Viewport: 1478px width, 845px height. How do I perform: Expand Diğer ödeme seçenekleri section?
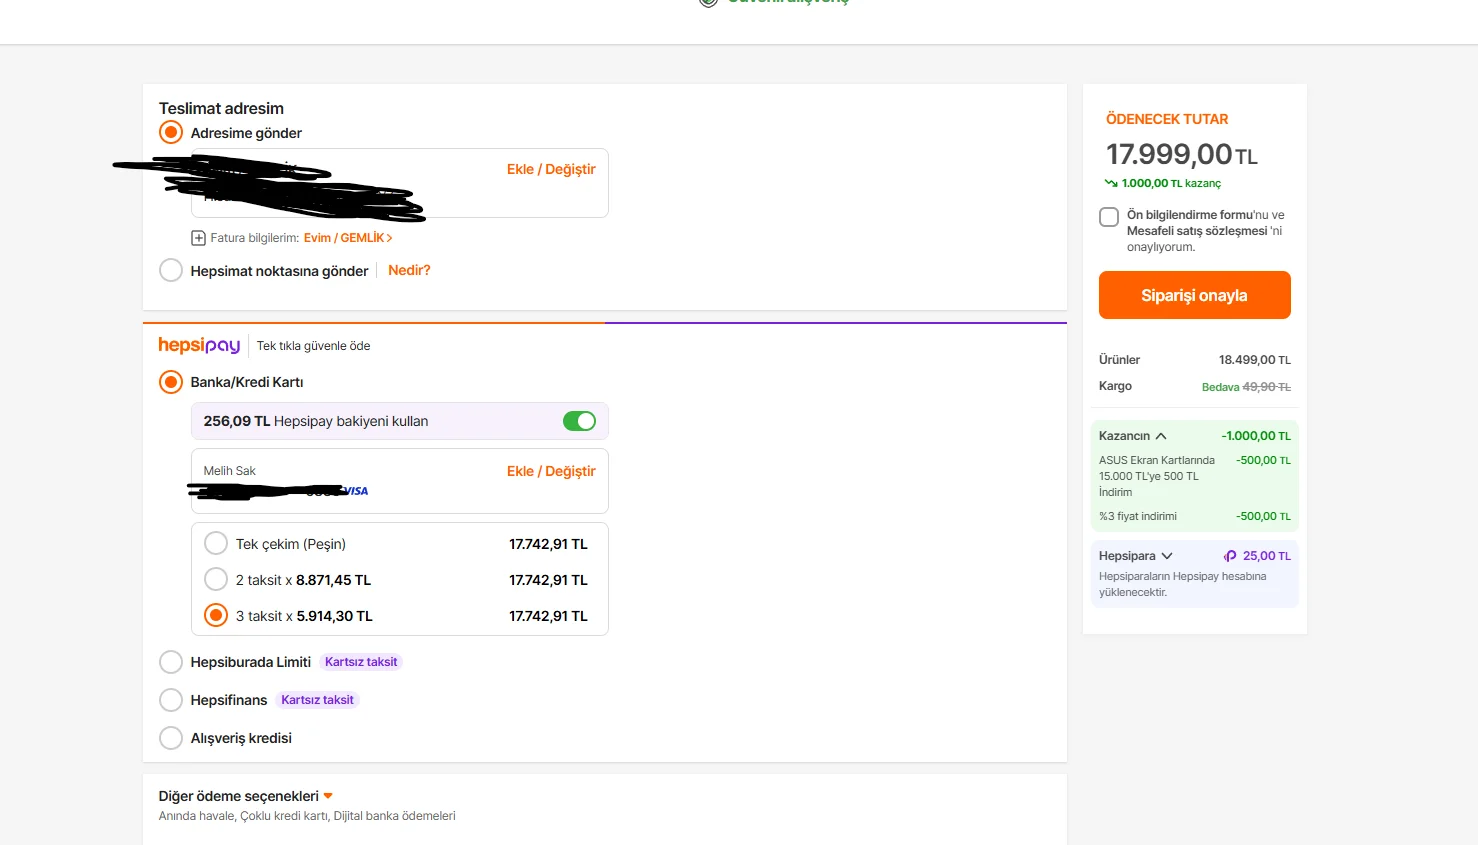pyautogui.click(x=328, y=796)
